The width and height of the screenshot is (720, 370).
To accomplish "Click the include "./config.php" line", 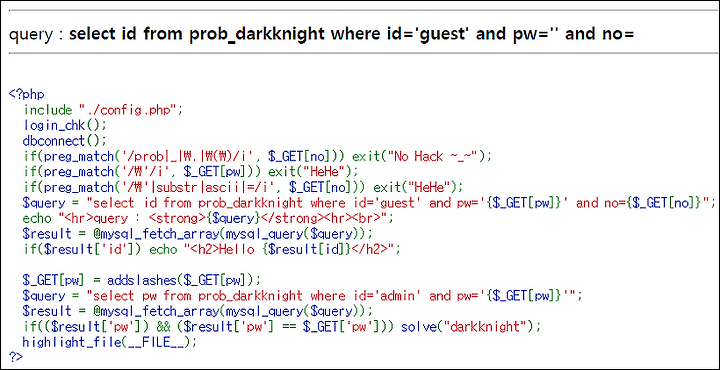I will 103,110.
